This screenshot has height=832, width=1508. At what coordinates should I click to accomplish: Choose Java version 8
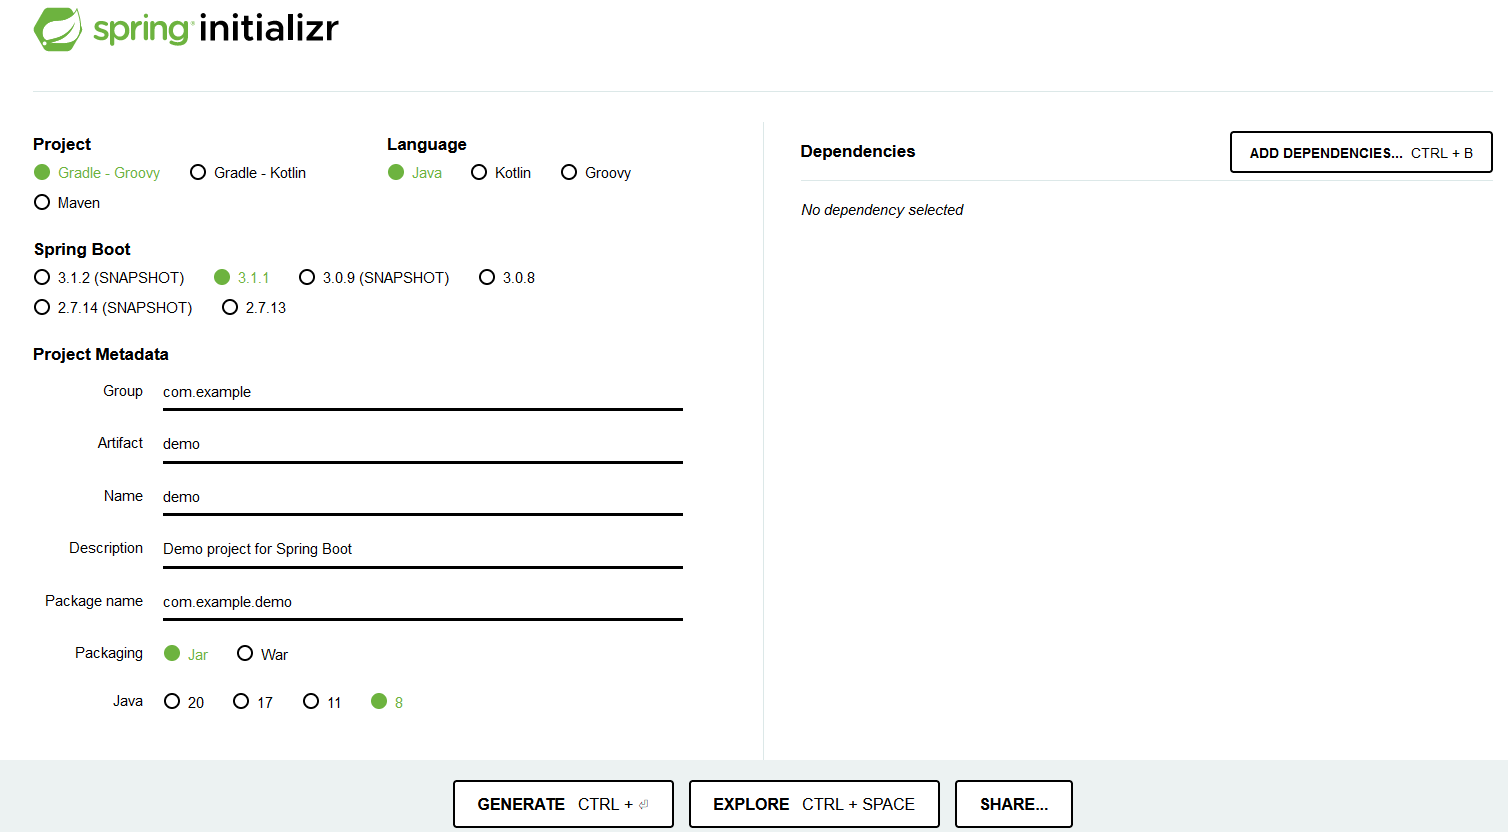point(387,702)
